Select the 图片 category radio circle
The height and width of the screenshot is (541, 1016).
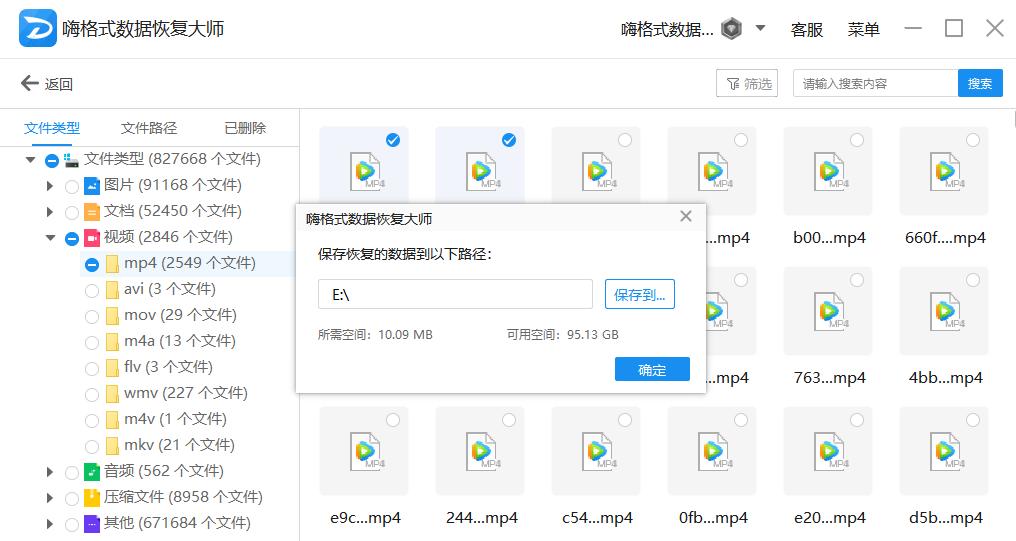coord(72,187)
